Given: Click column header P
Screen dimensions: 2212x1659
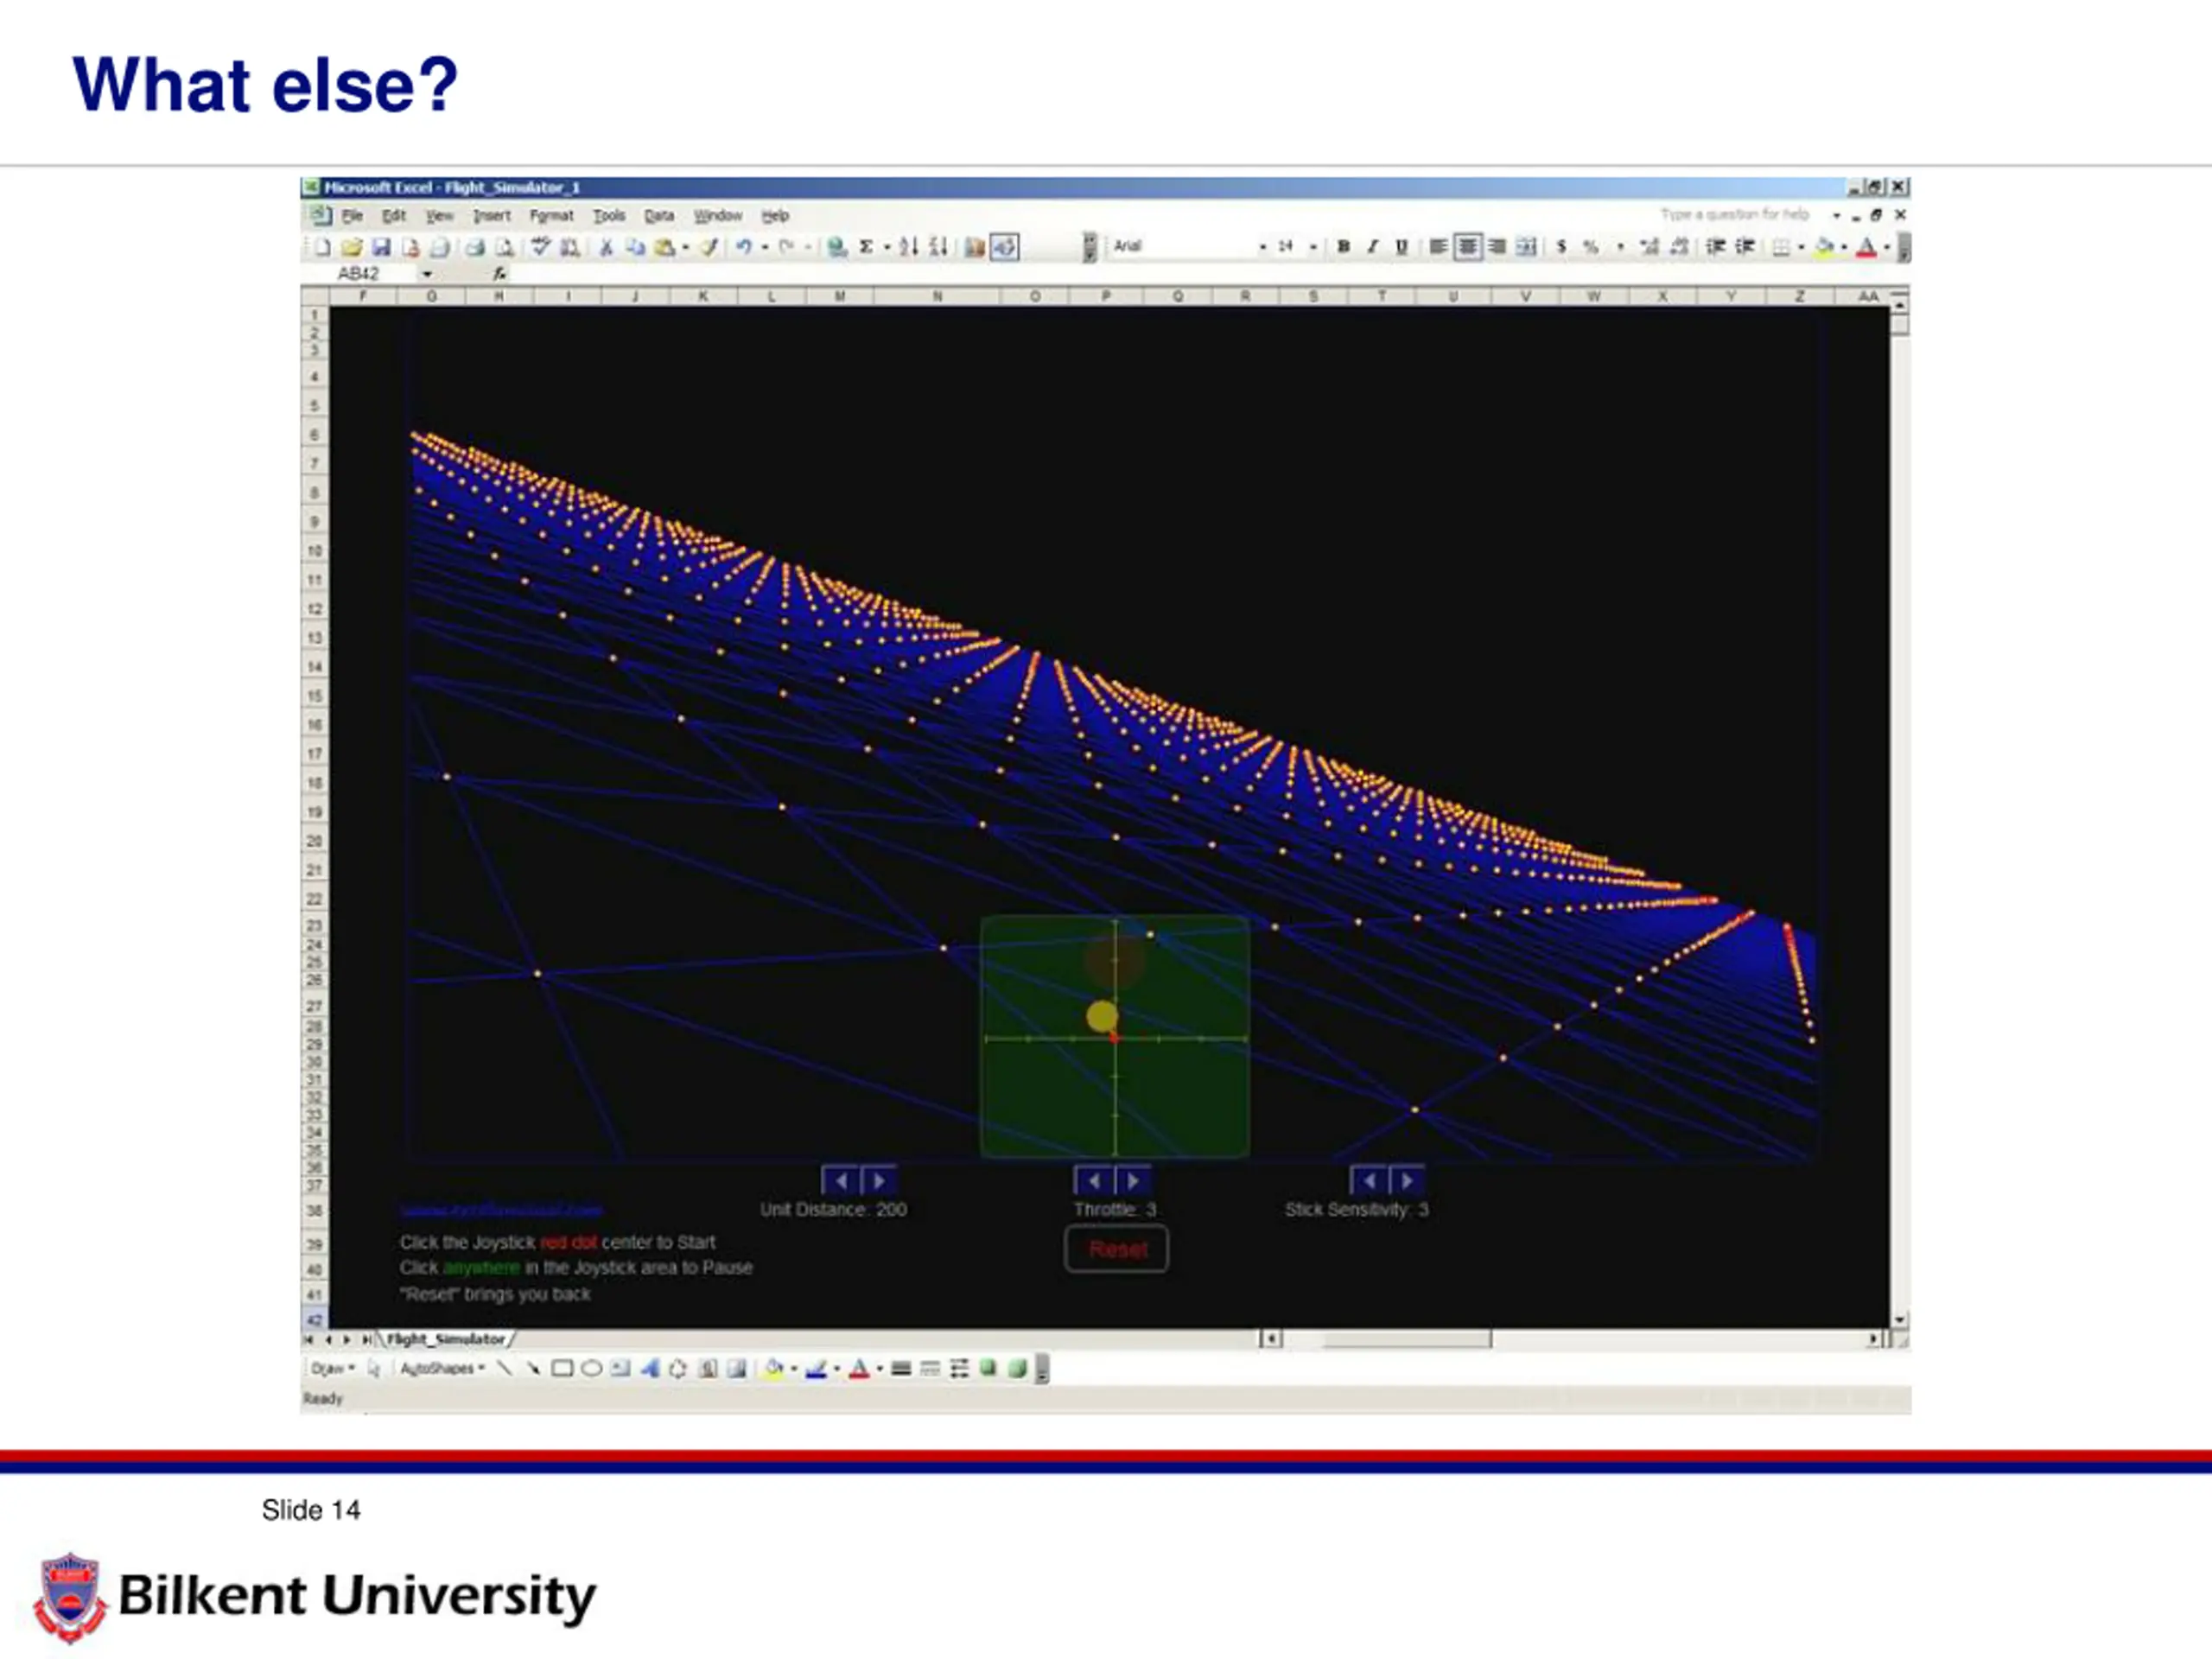Looking at the screenshot, I should pos(1105,296).
